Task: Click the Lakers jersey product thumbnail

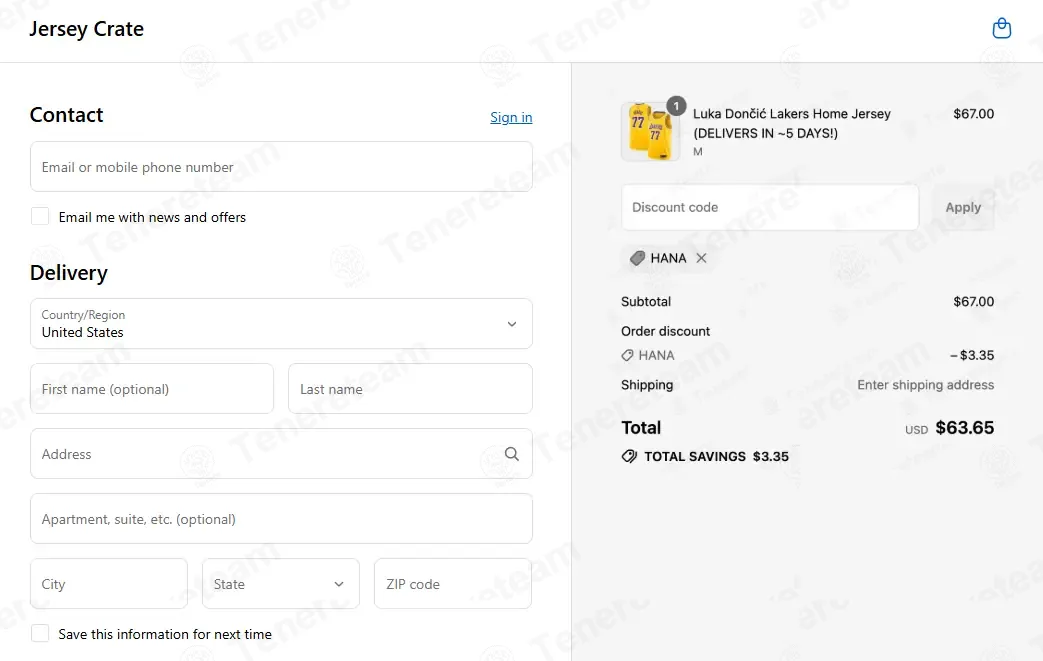Action: [x=651, y=132]
